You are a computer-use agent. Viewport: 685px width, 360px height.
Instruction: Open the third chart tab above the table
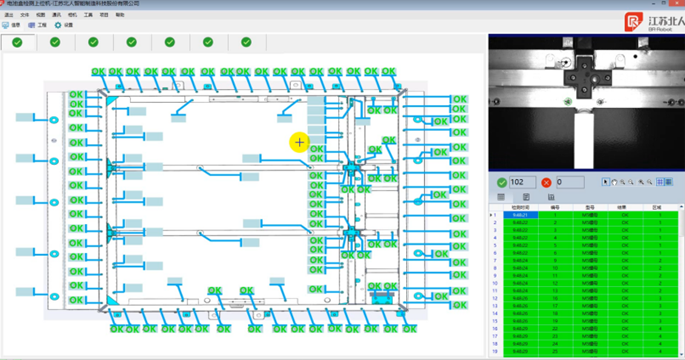(551, 197)
